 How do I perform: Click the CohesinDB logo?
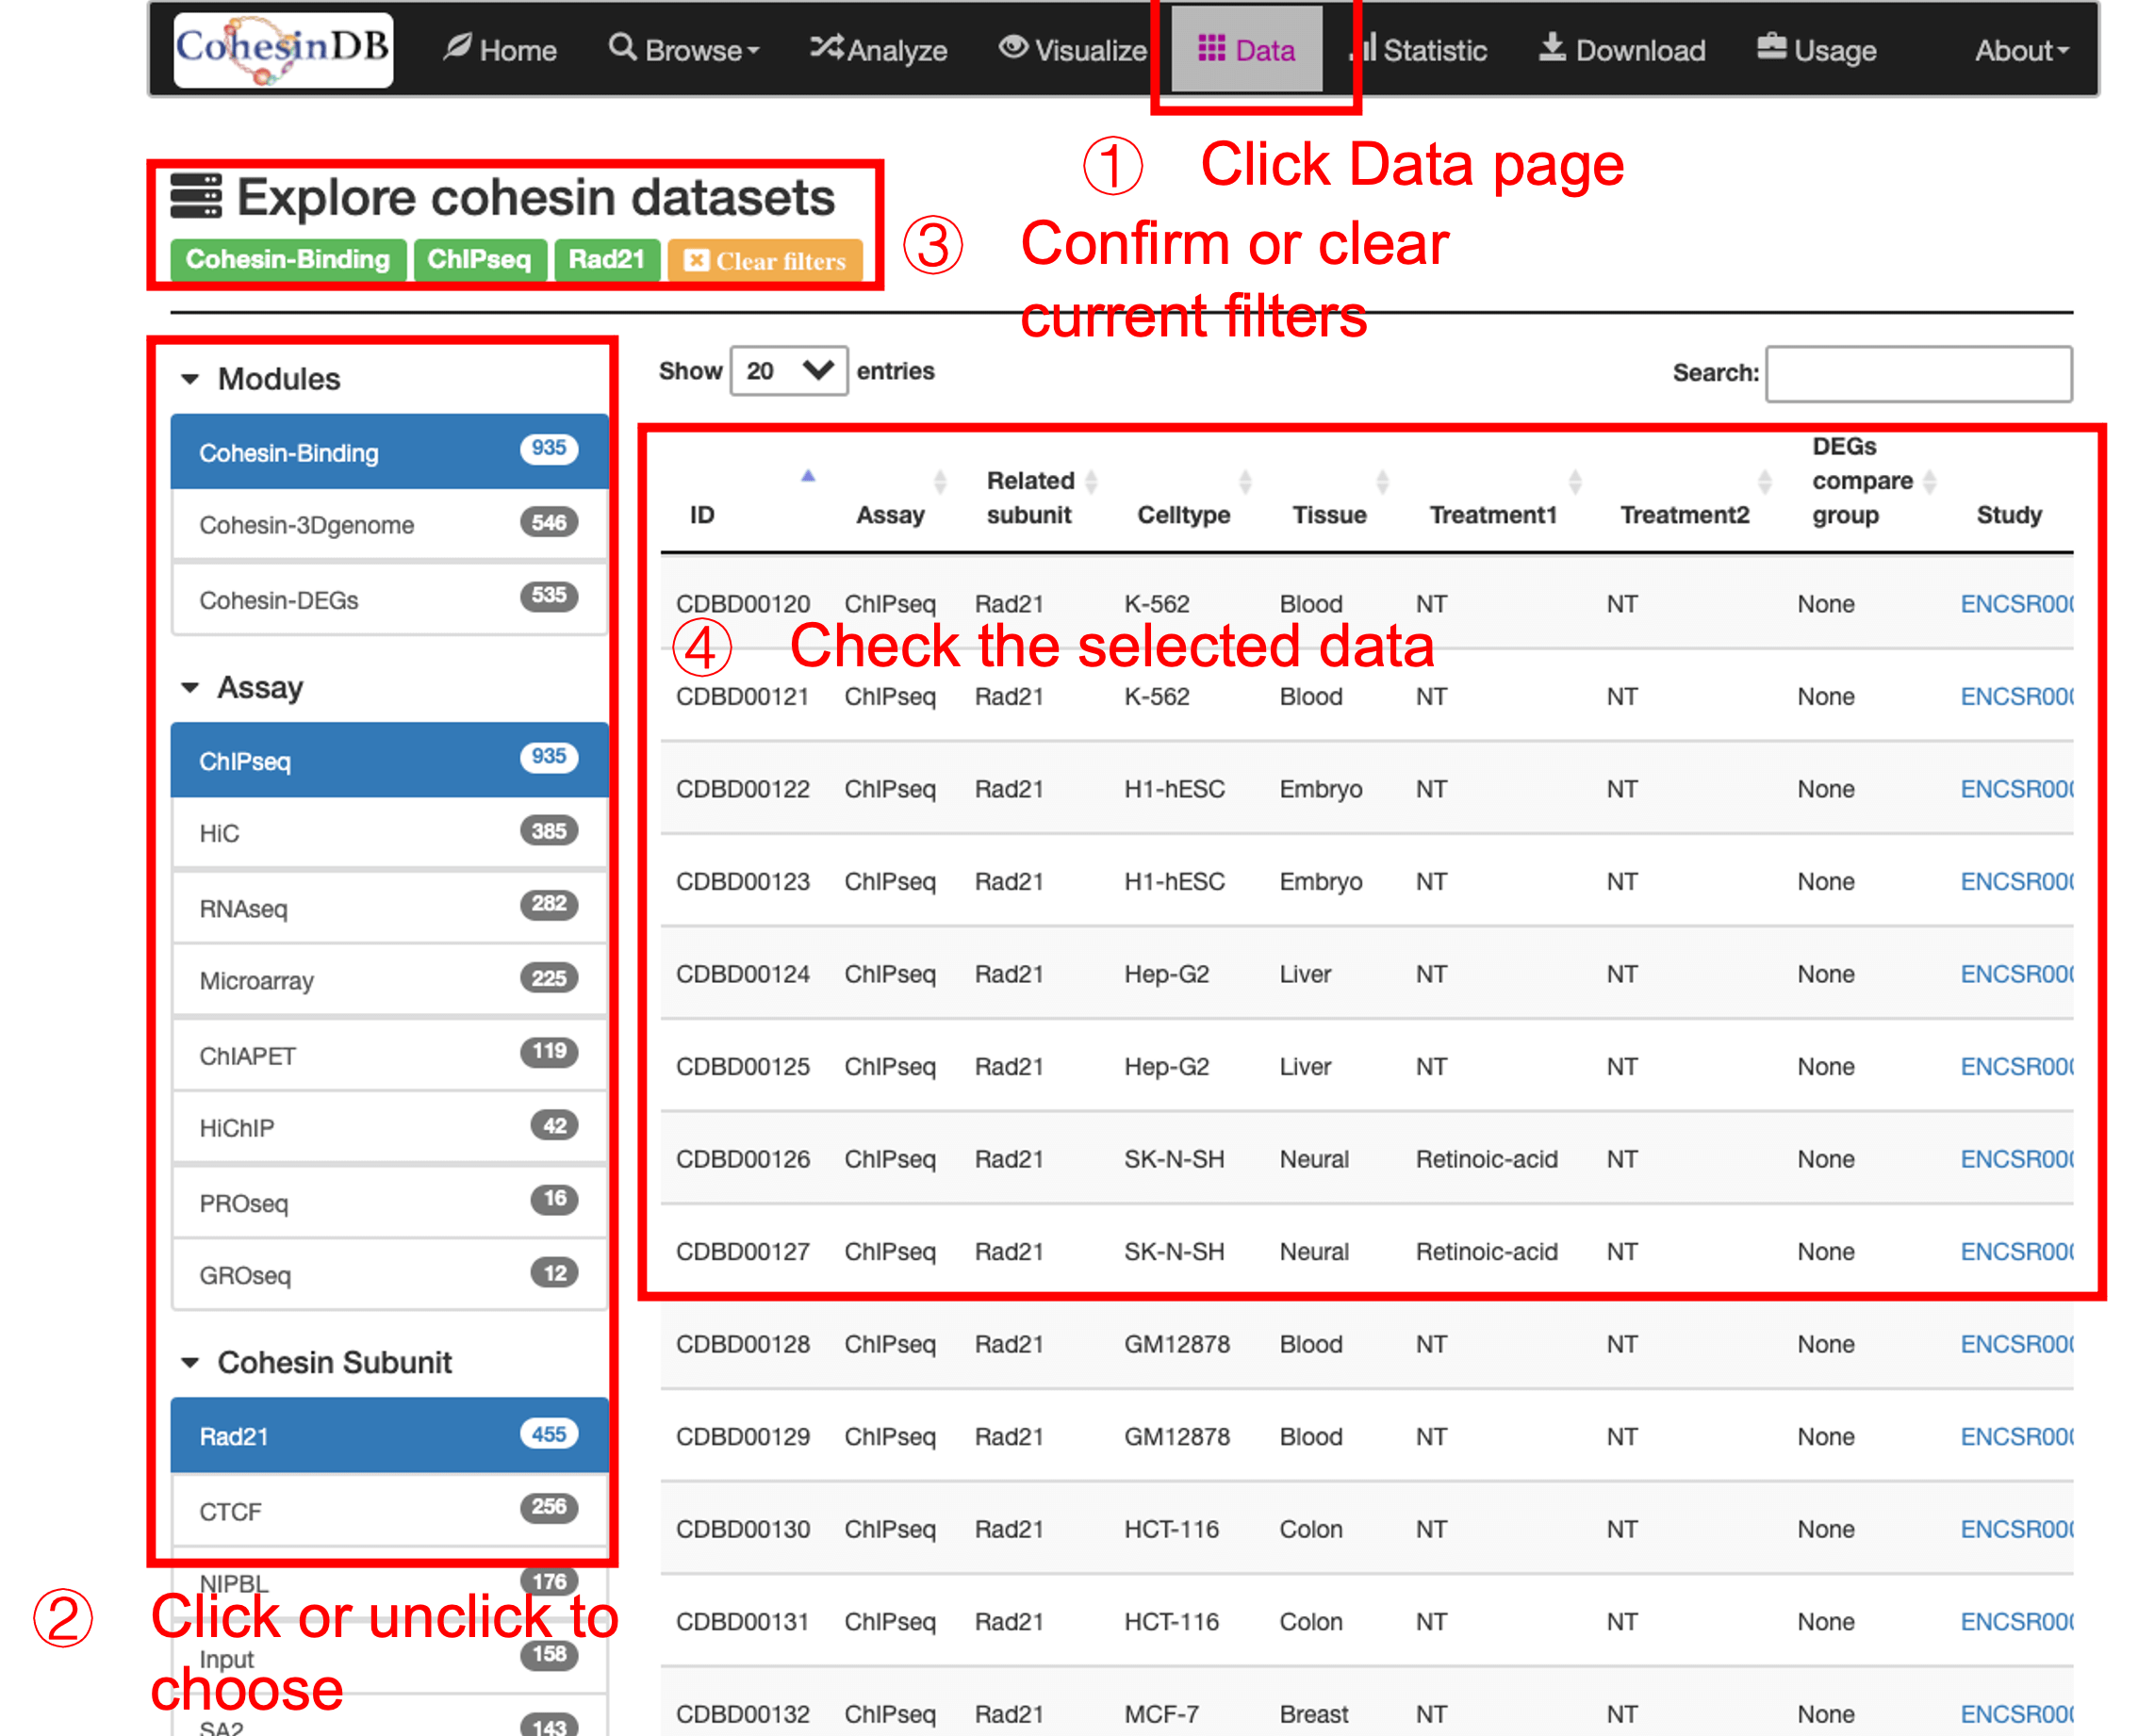[x=283, y=50]
